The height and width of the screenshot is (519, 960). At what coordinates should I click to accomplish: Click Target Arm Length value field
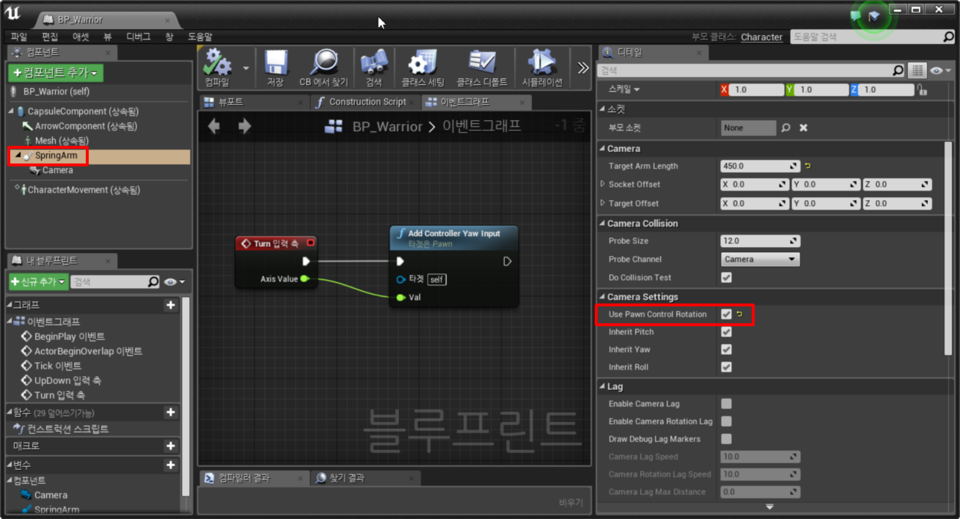tap(760, 166)
